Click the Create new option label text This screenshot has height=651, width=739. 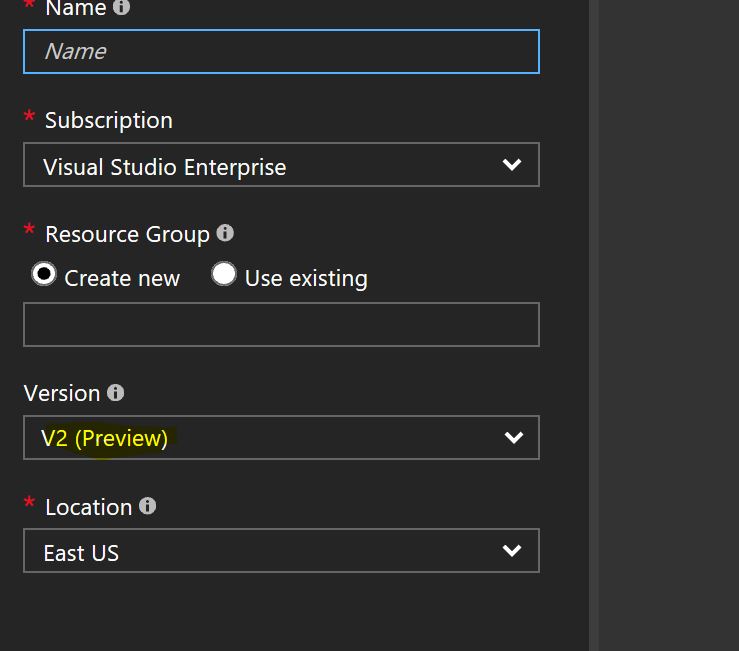[x=122, y=278]
